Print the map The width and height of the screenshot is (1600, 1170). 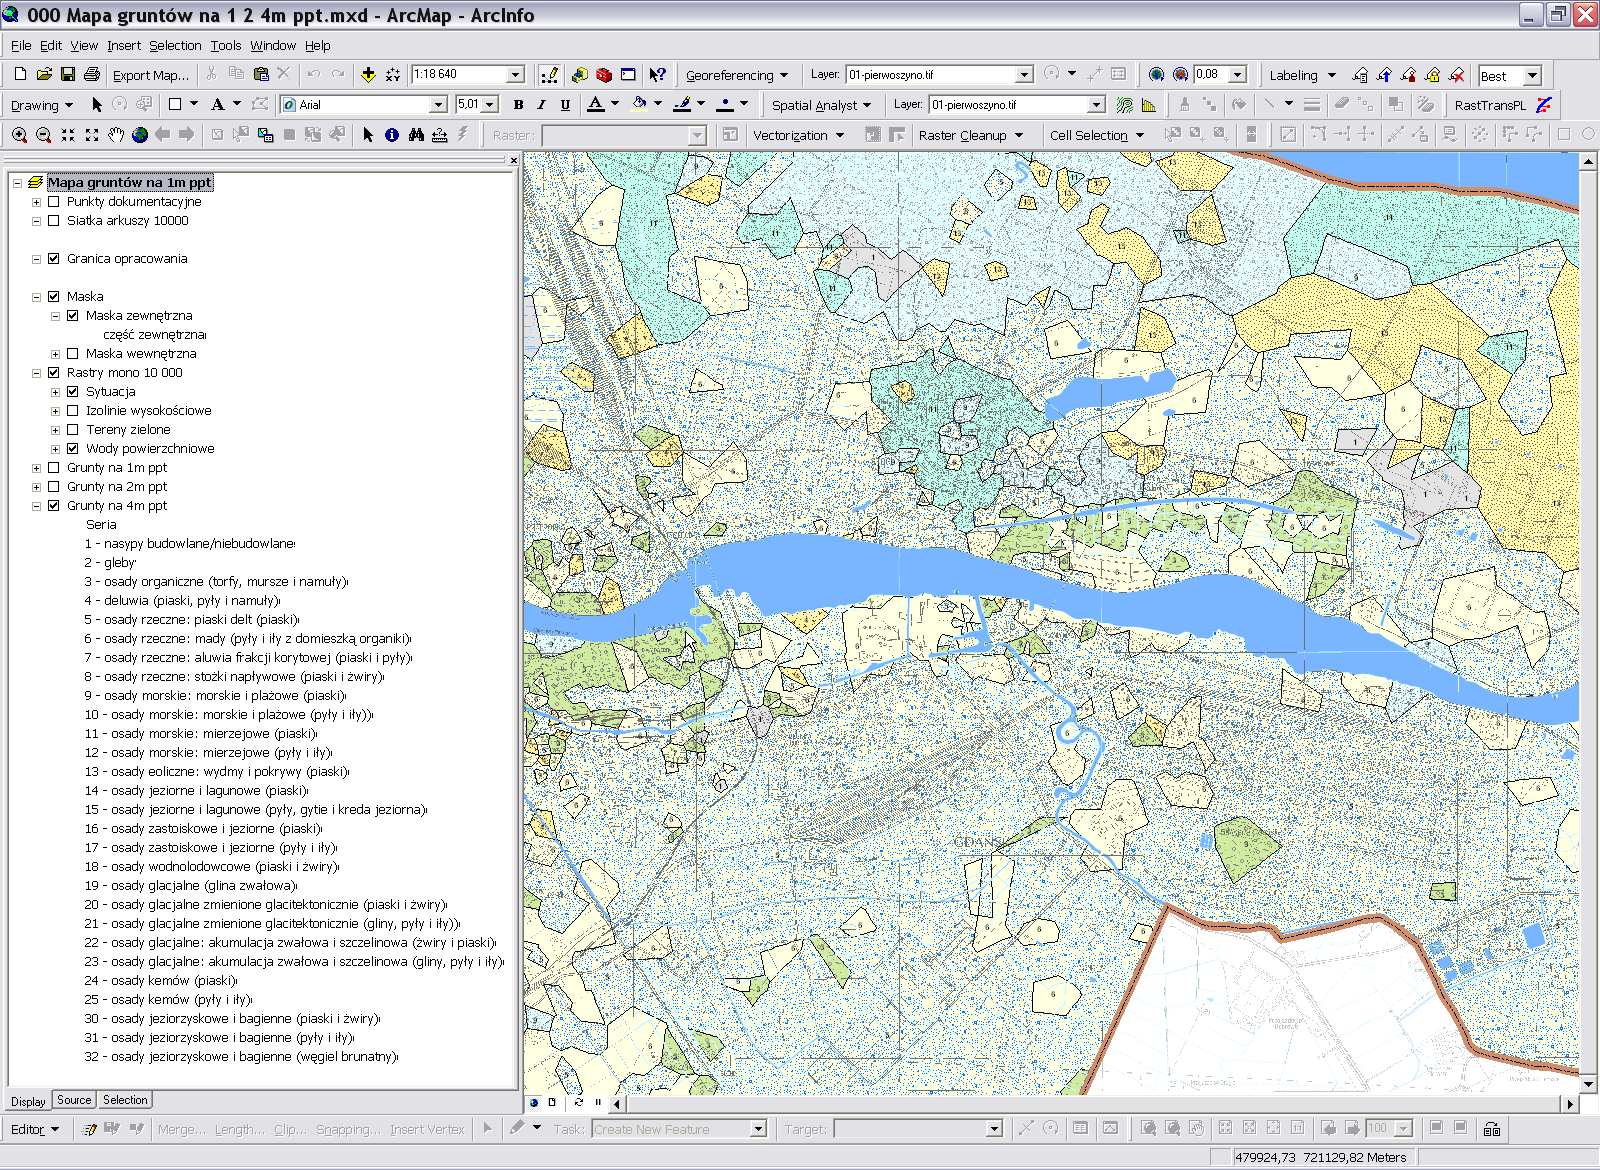pyautogui.click(x=92, y=75)
